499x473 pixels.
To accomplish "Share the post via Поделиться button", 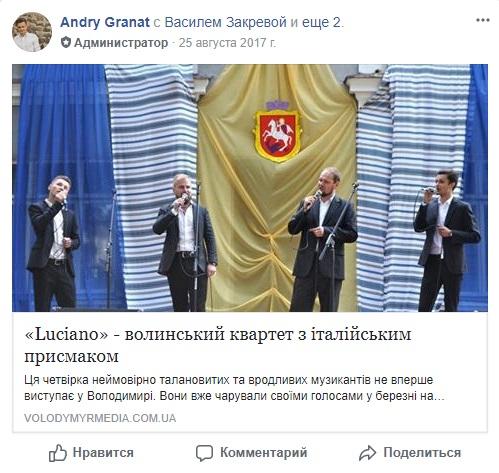I will point(410,453).
